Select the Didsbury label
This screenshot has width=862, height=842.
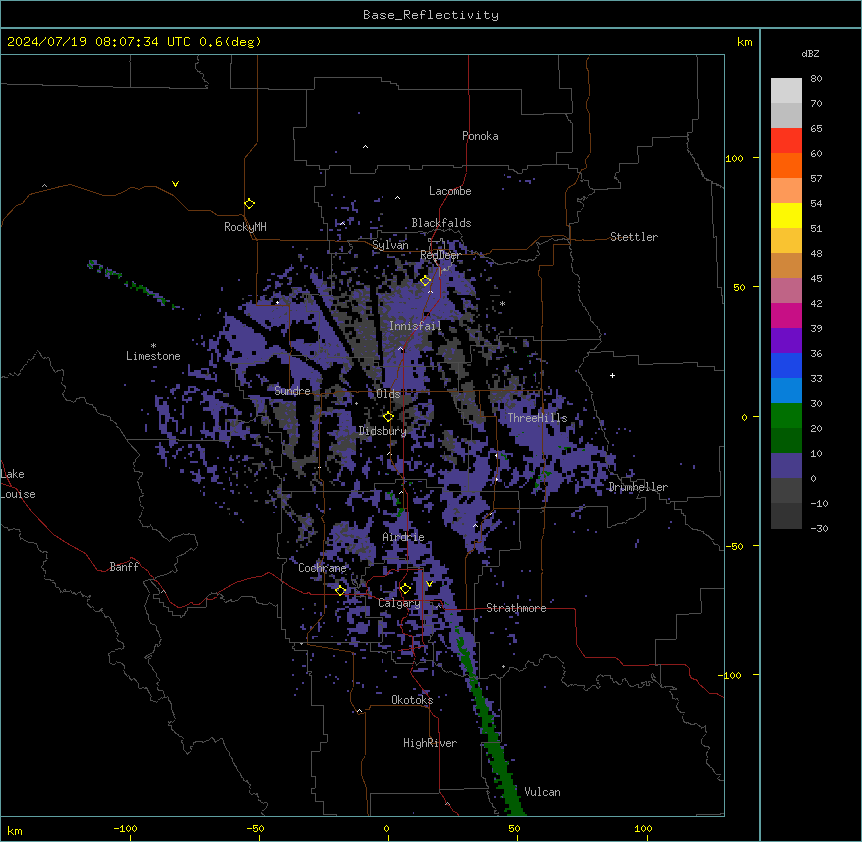(382, 431)
